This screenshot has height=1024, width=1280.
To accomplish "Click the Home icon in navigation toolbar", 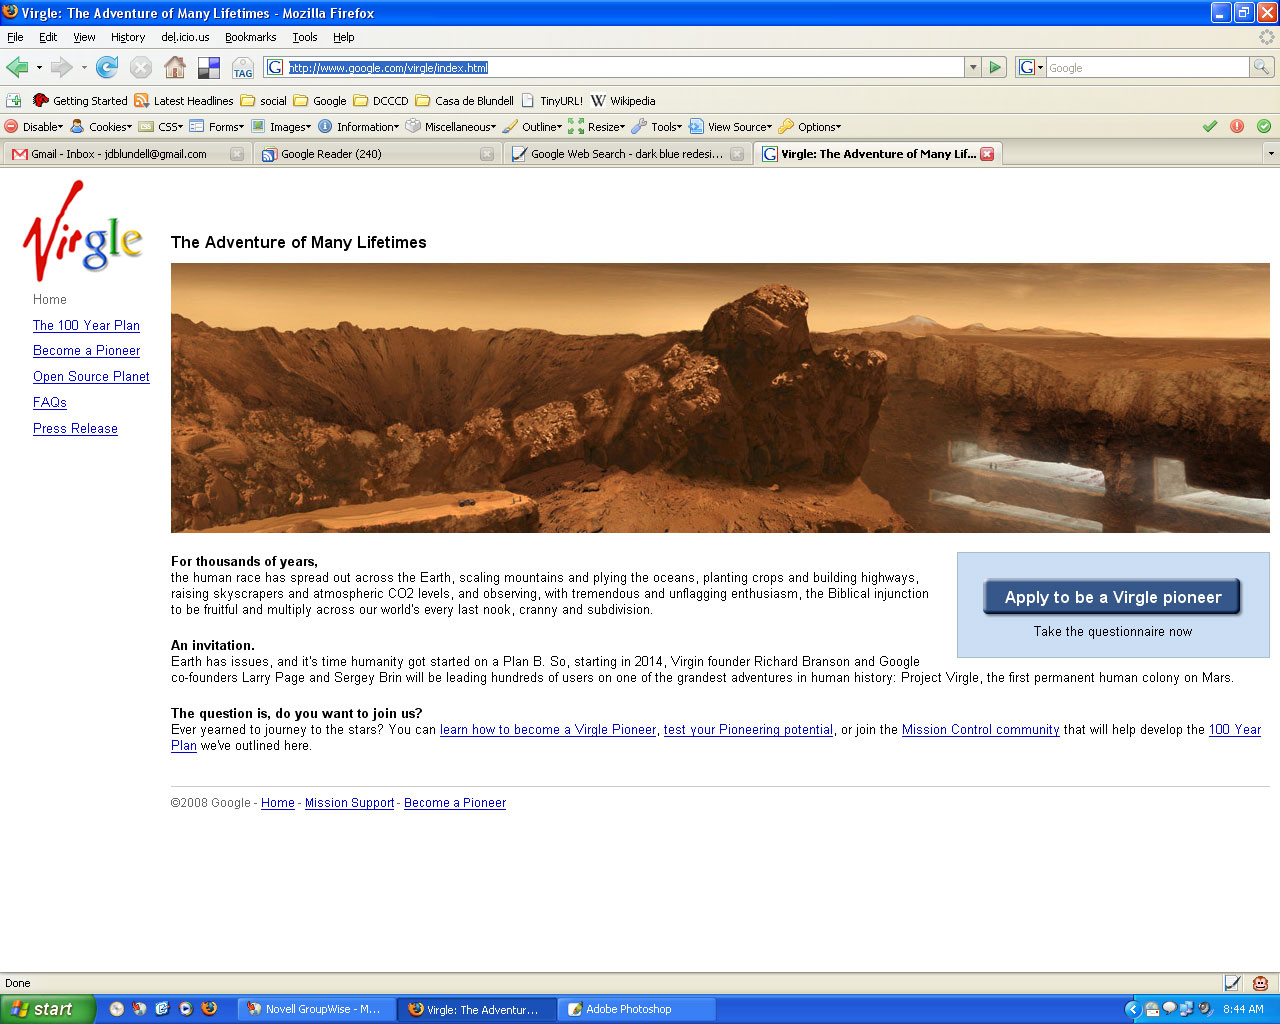I will click(175, 67).
